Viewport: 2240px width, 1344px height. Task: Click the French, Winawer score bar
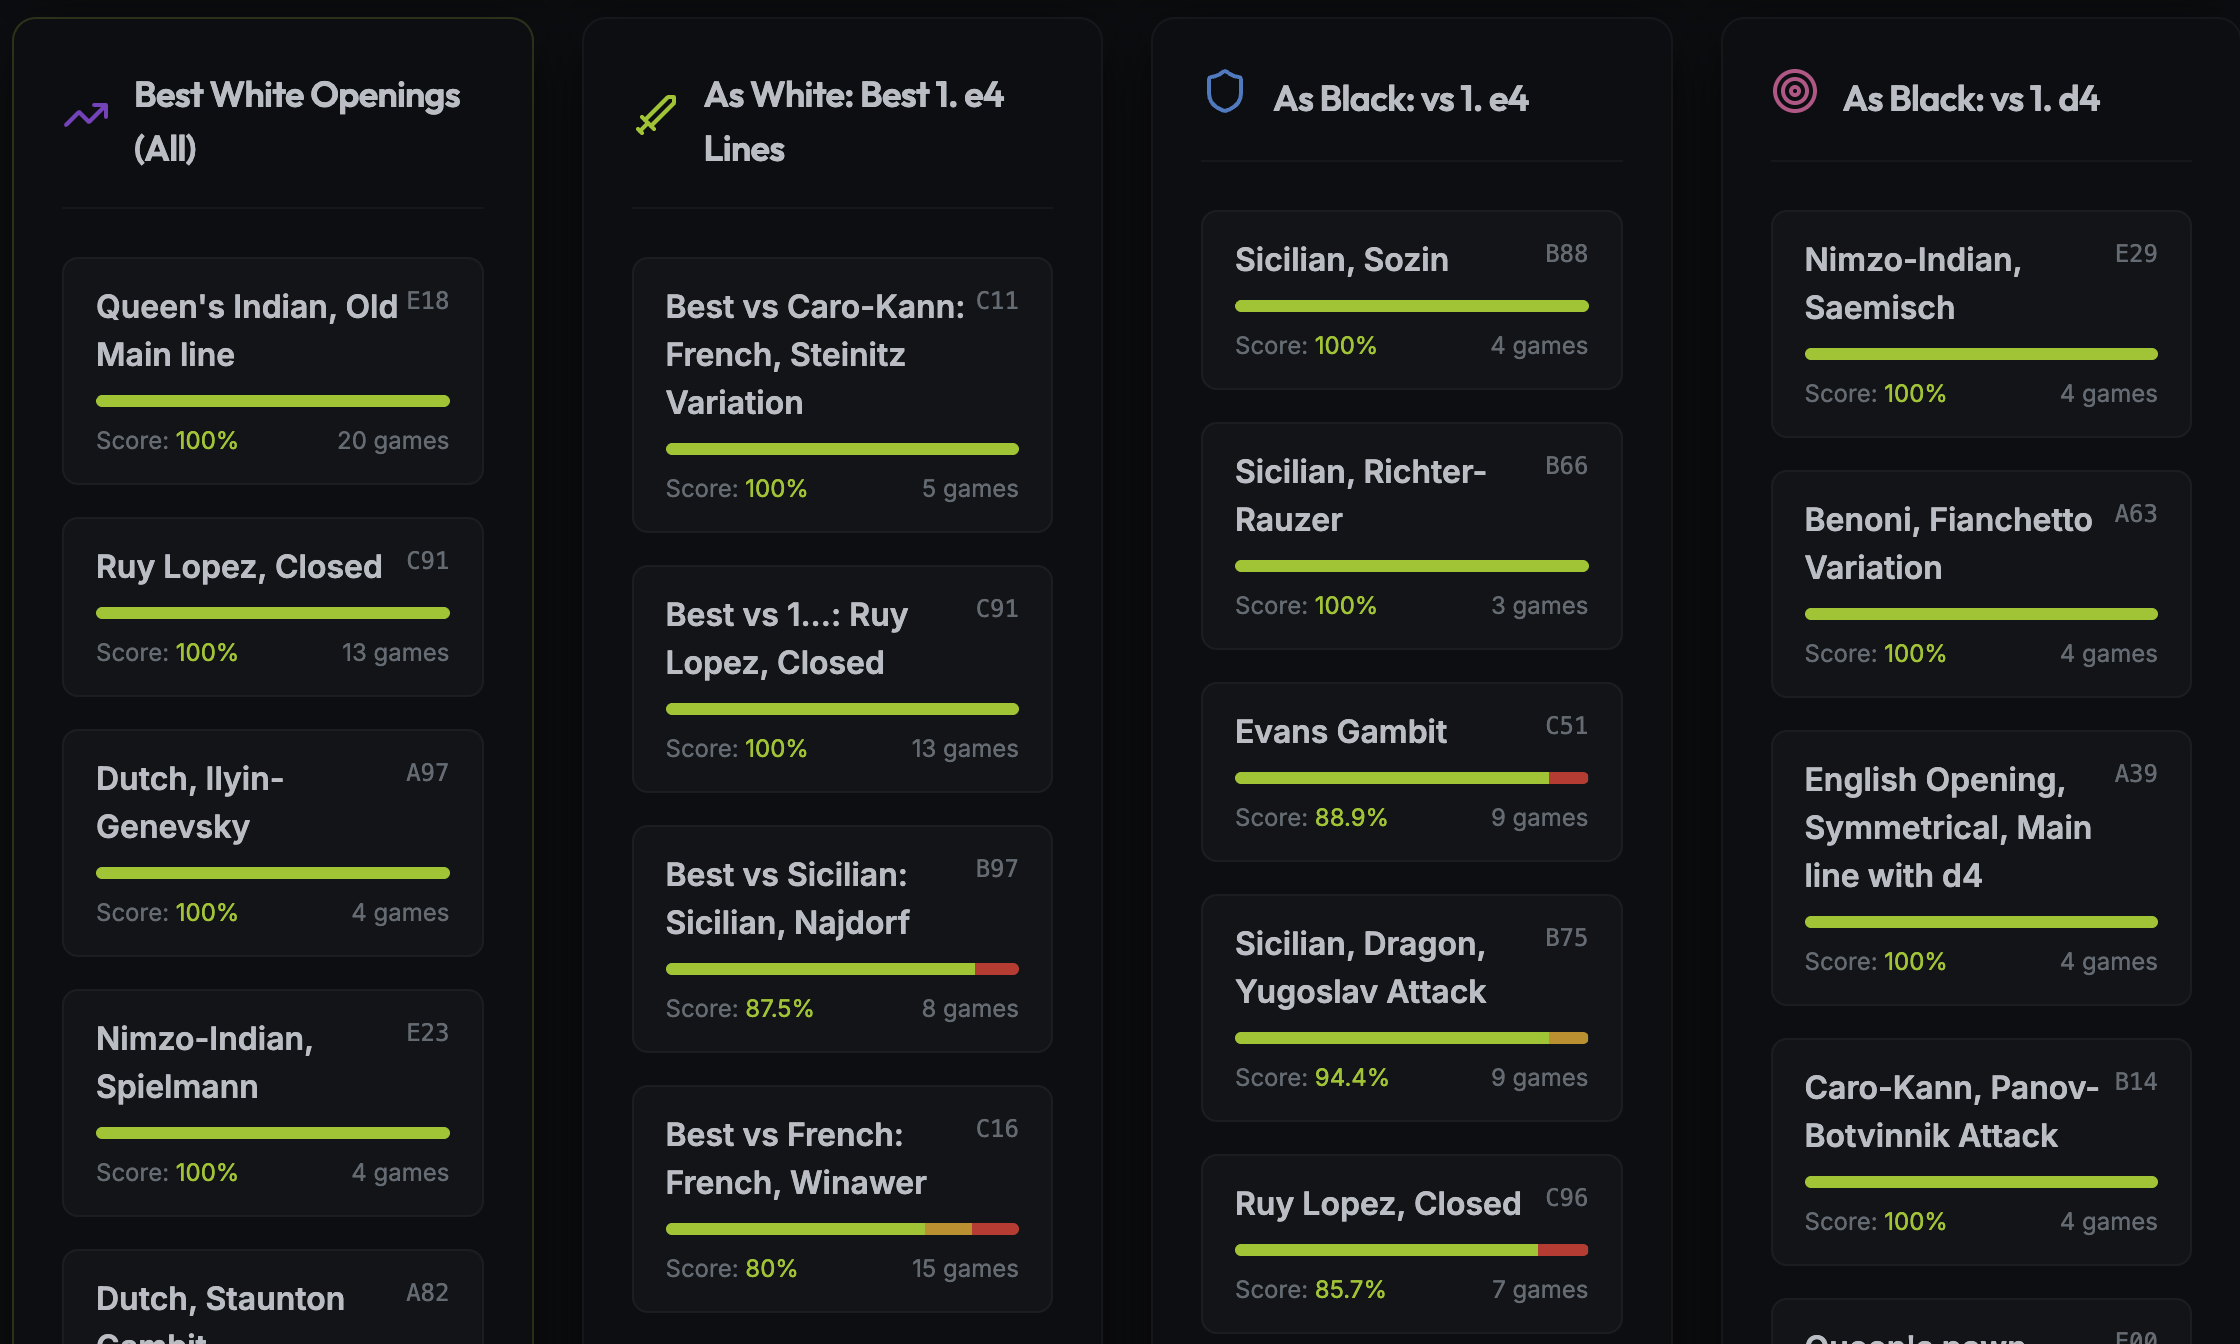pos(841,1229)
